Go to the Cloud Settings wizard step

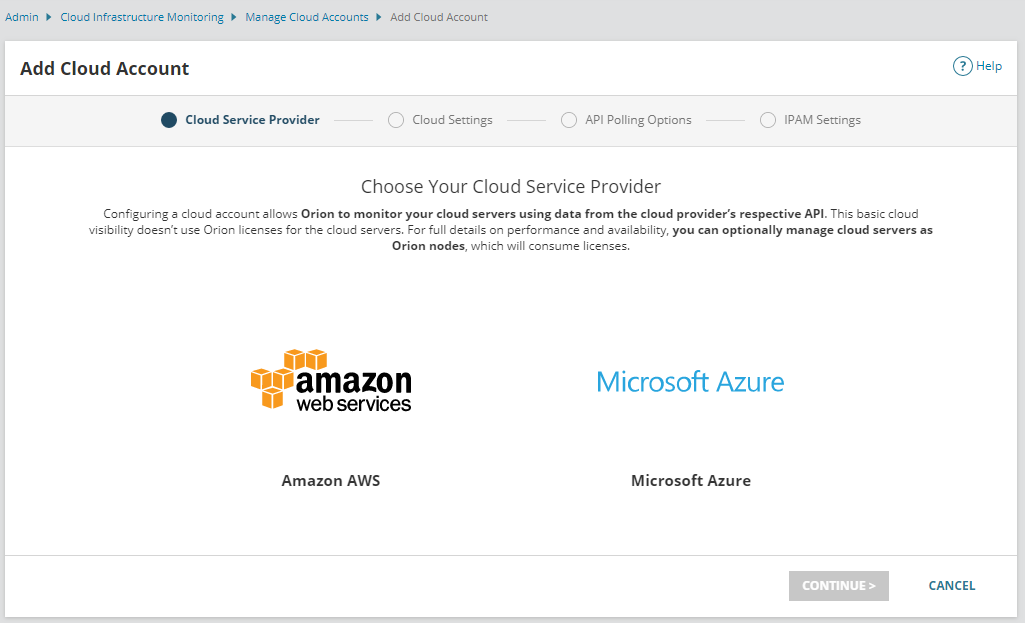[452, 120]
